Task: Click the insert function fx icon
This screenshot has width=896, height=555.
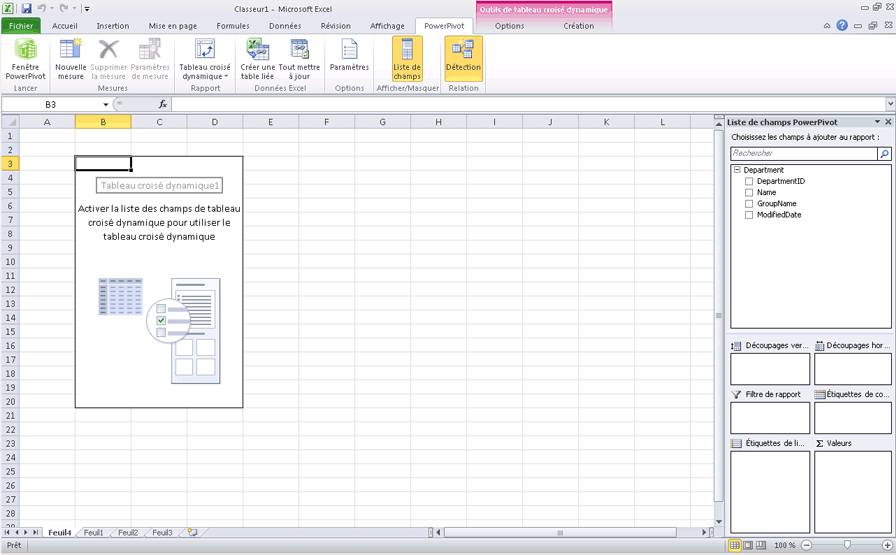Action: 163,104
